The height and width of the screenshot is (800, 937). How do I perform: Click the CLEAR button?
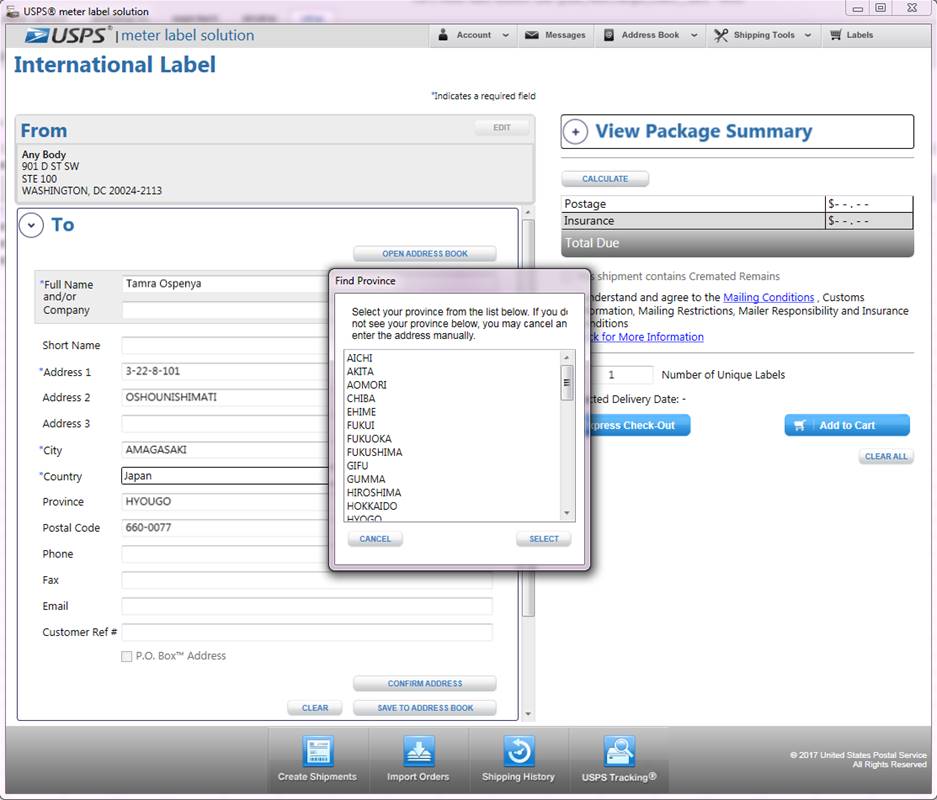pyautogui.click(x=315, y=707)
